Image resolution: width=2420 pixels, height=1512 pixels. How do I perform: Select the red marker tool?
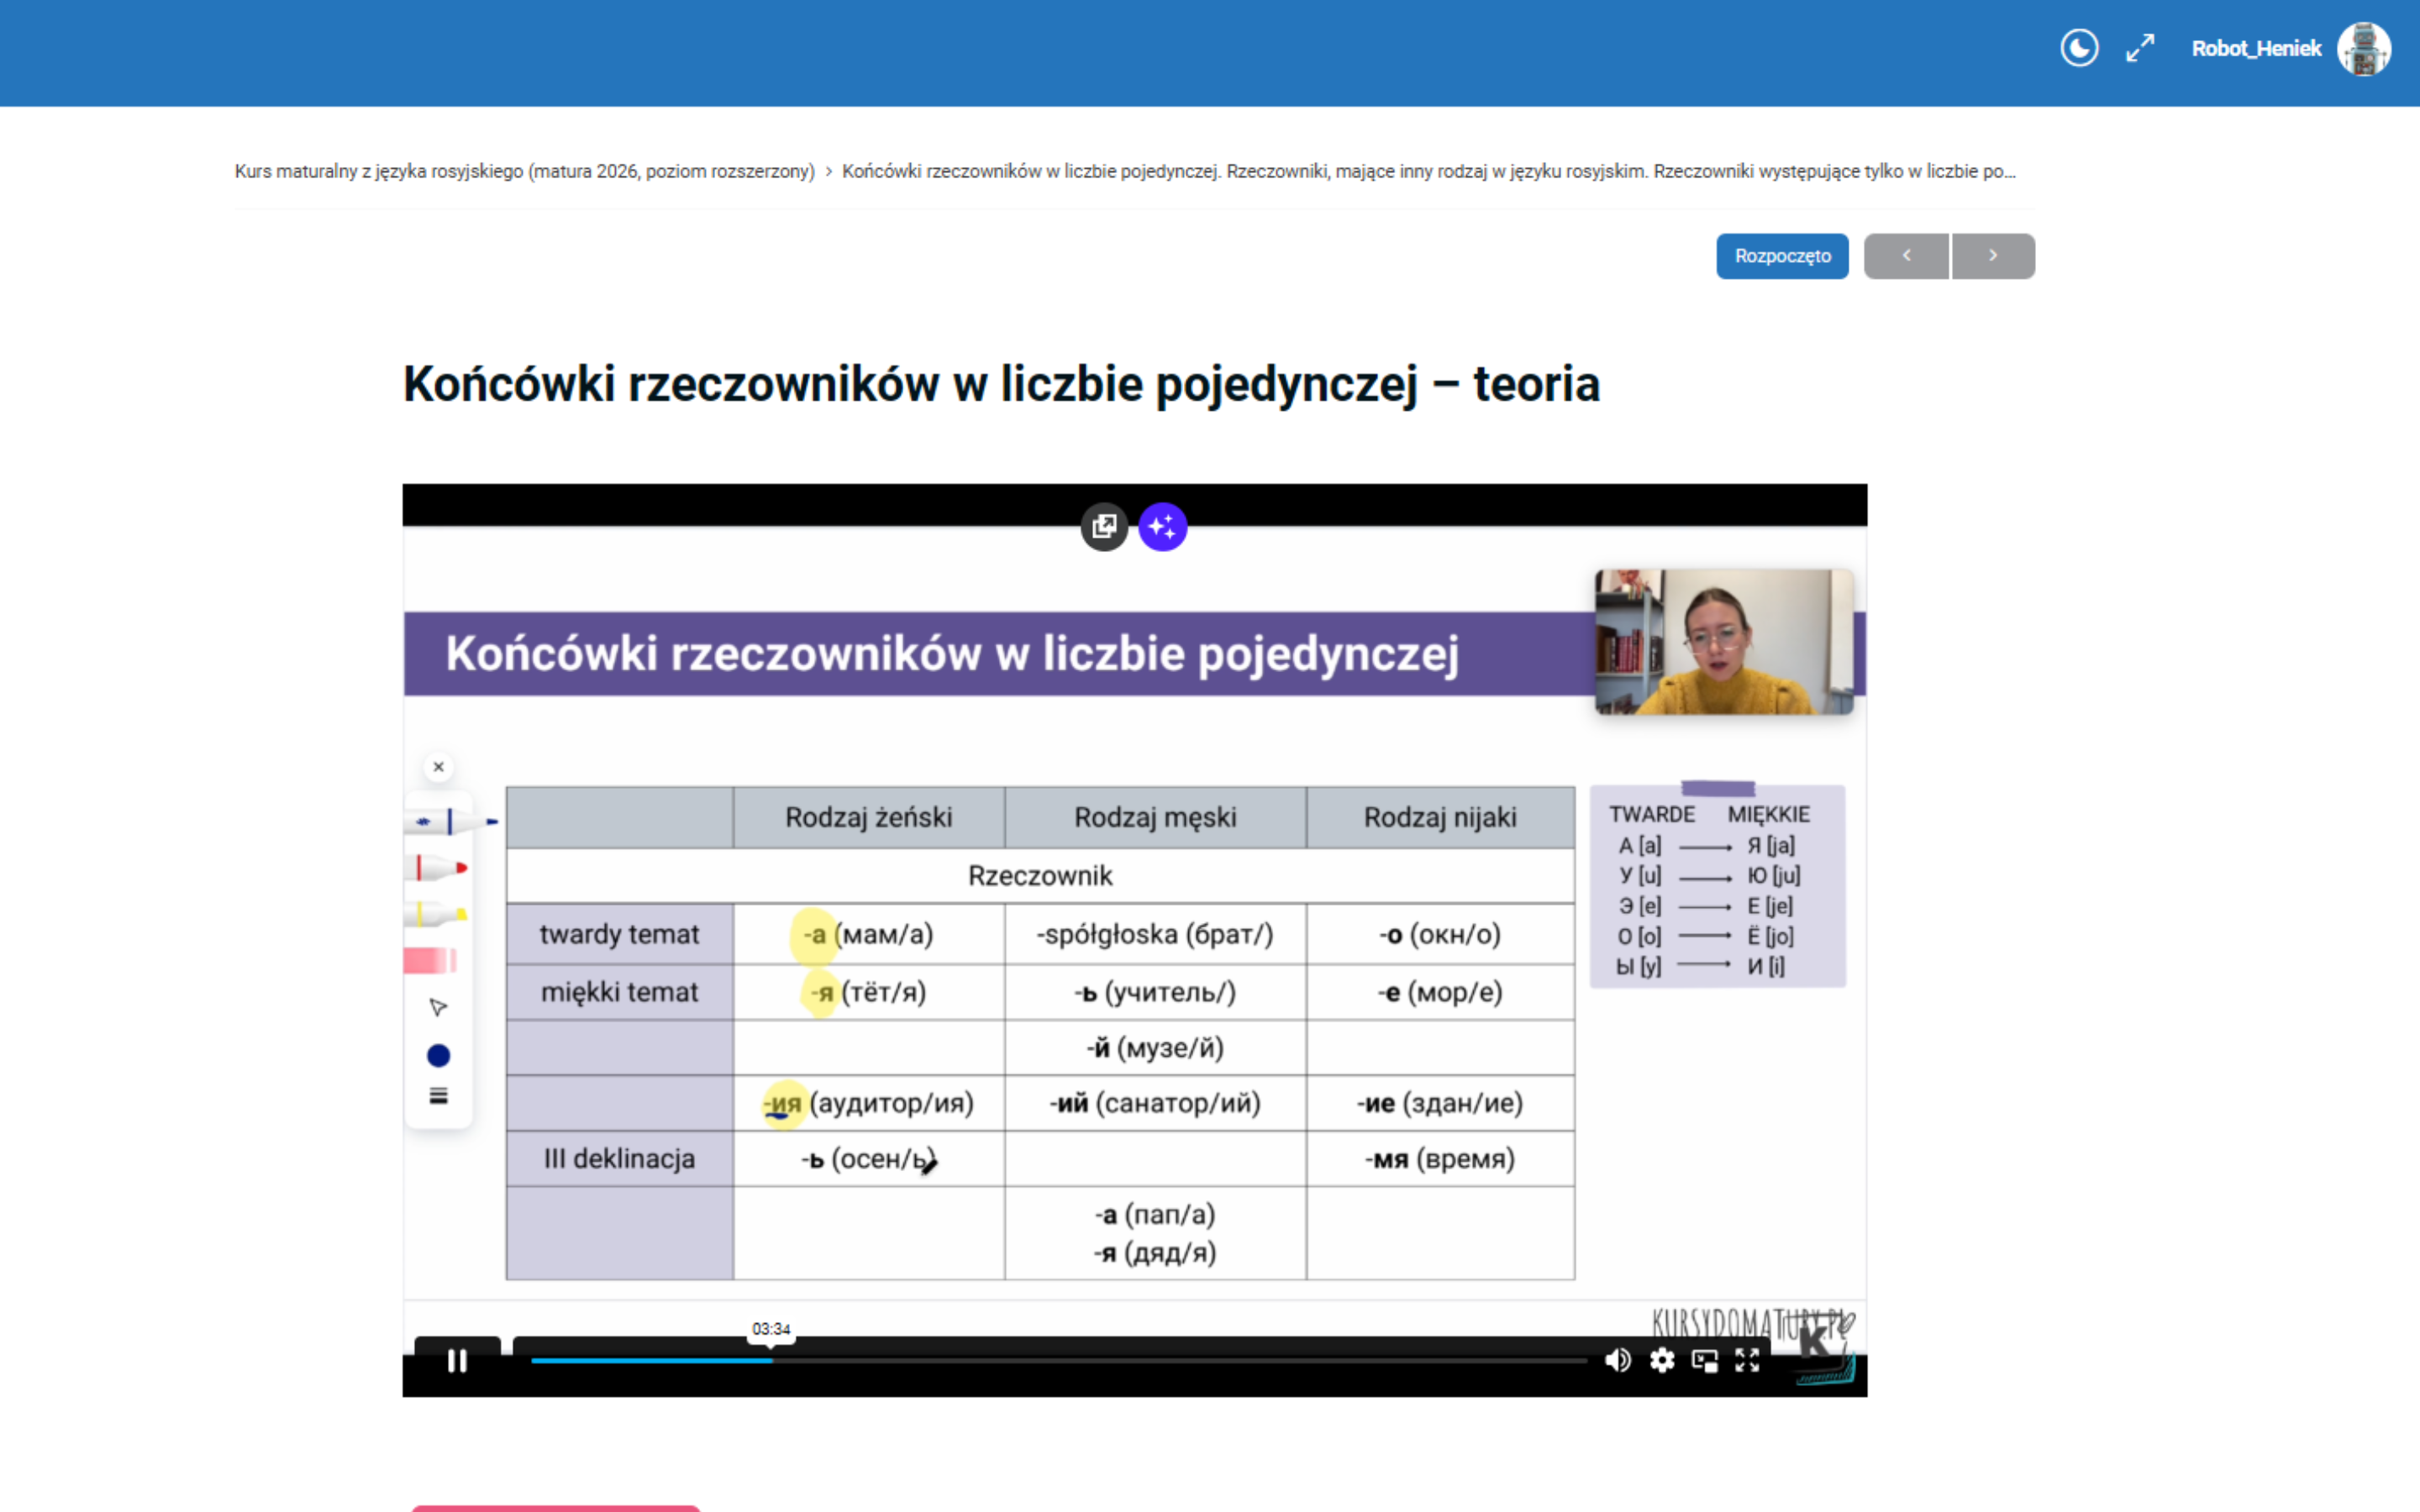pos(438,868)
